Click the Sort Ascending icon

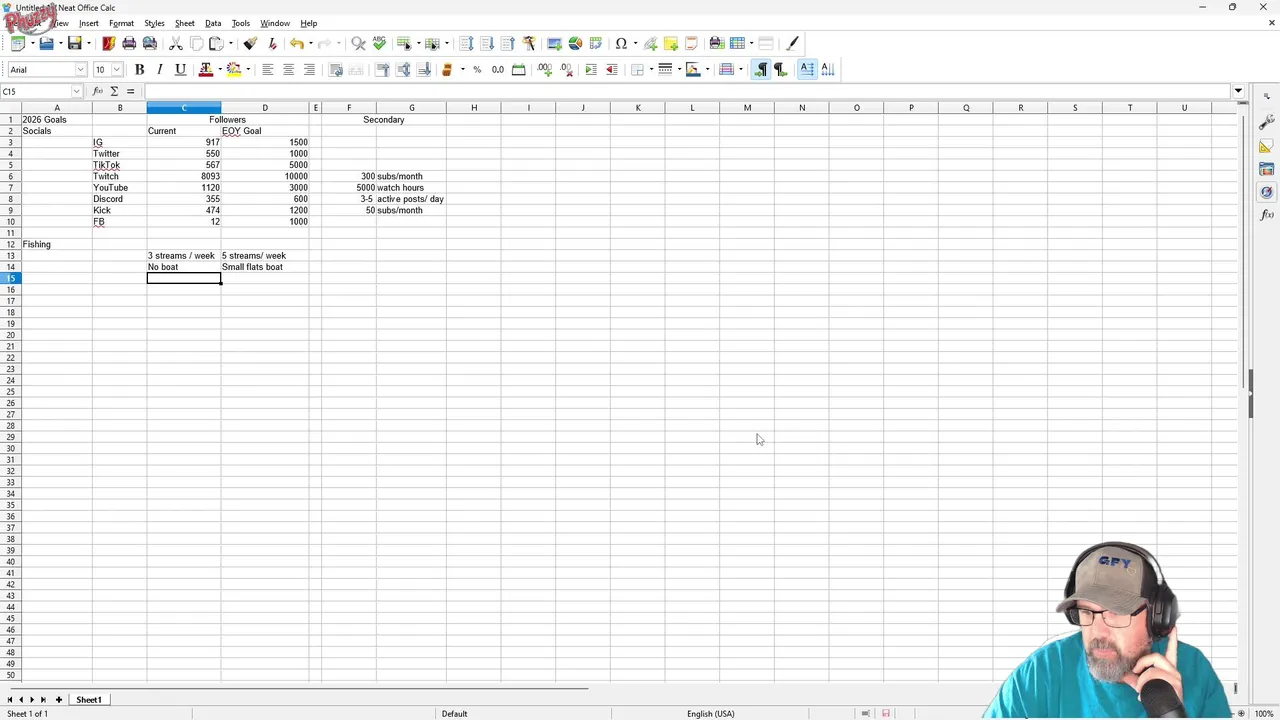[x=487, y=43]
